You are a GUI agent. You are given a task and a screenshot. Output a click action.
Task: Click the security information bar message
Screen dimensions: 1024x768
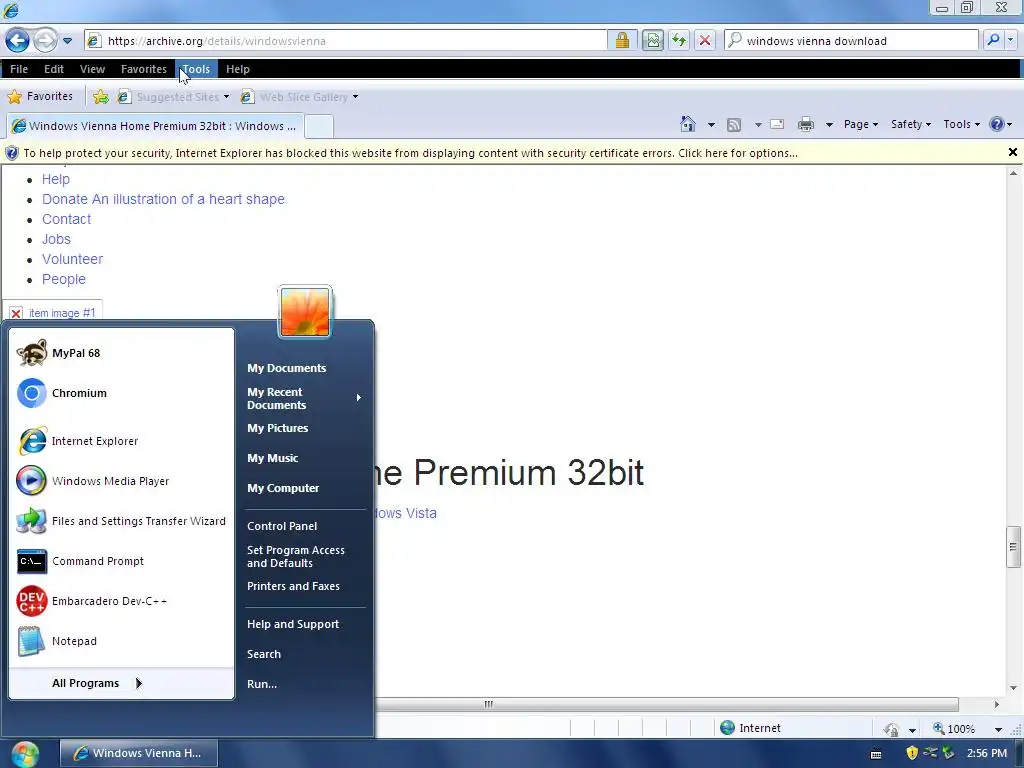(x=410, y=153)
